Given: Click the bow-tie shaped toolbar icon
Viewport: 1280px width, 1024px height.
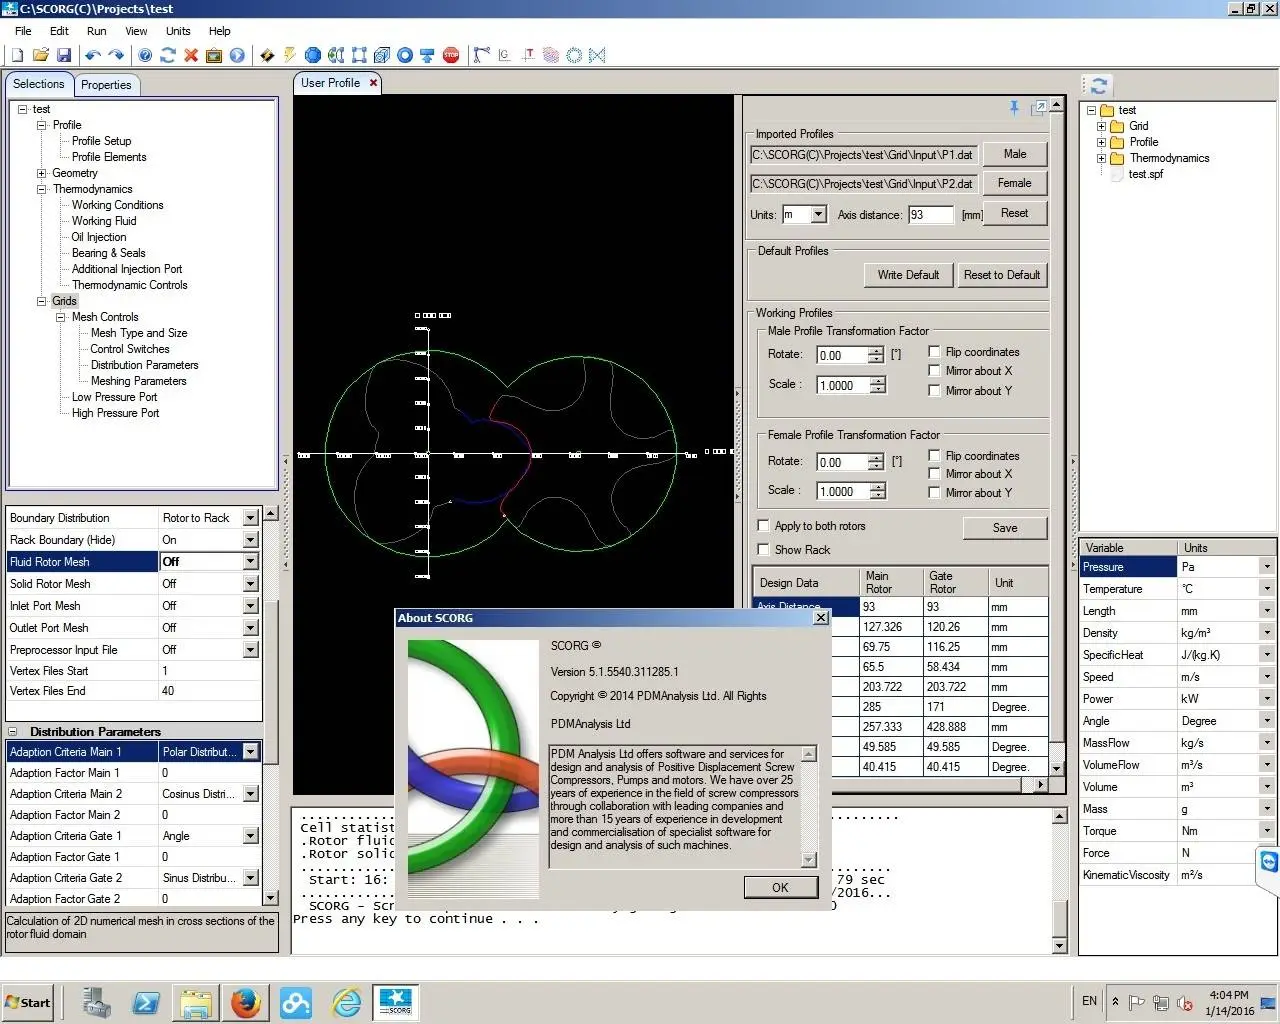Looking at the screenshot, I should pyautogui.click(x=597, y=55).
